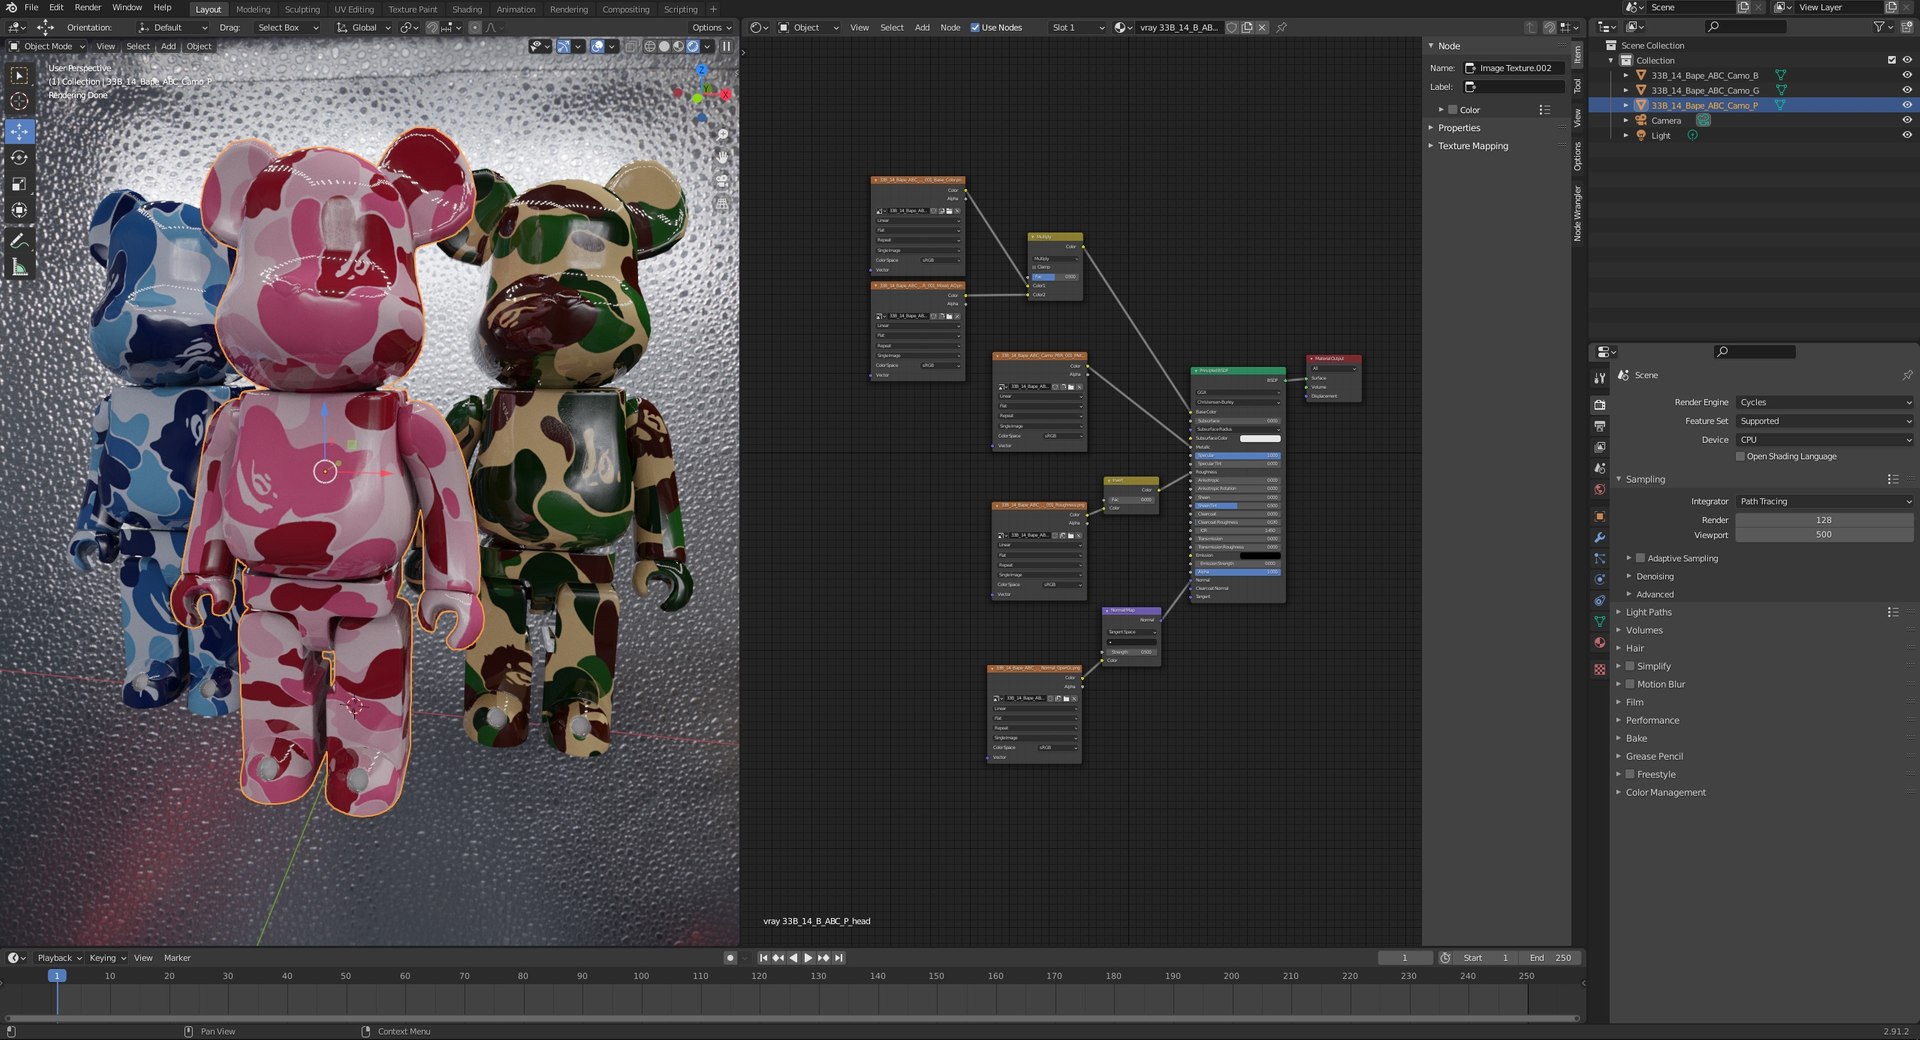Switch to the Compositing workspace tab
1920x1040 pixels.
click(626, 9)
